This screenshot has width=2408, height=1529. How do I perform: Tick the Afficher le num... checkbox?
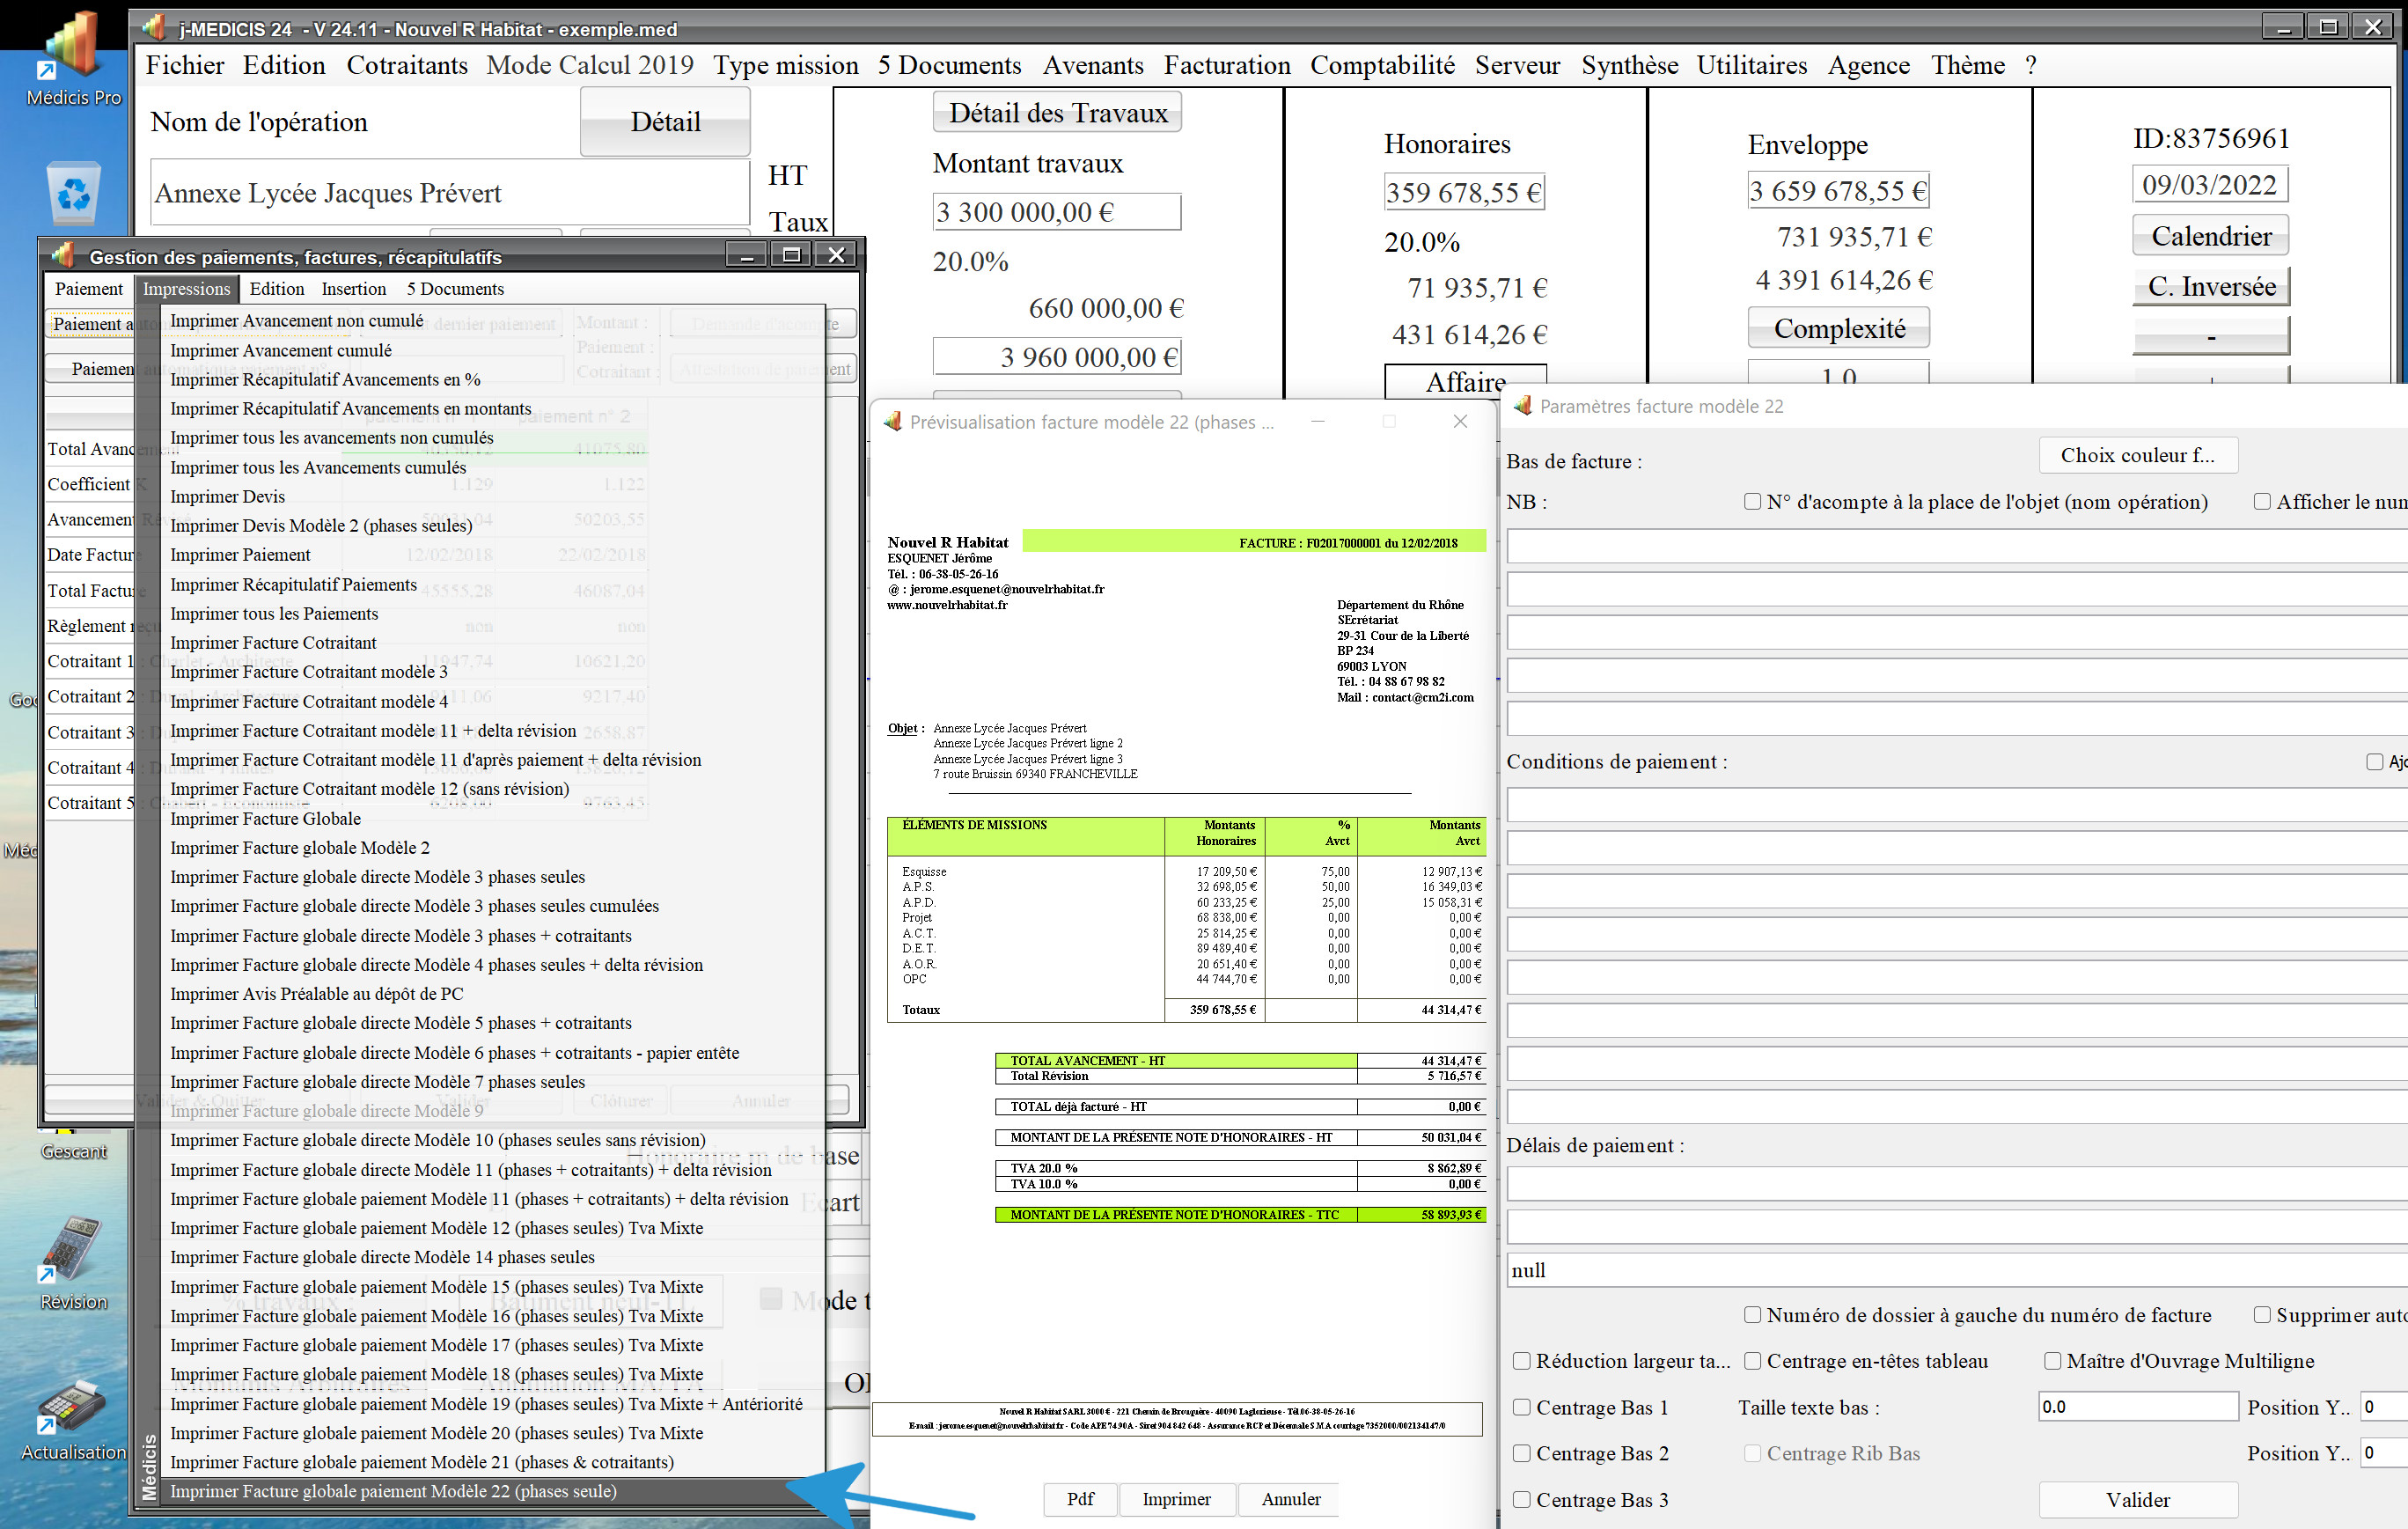(2262, 501)
